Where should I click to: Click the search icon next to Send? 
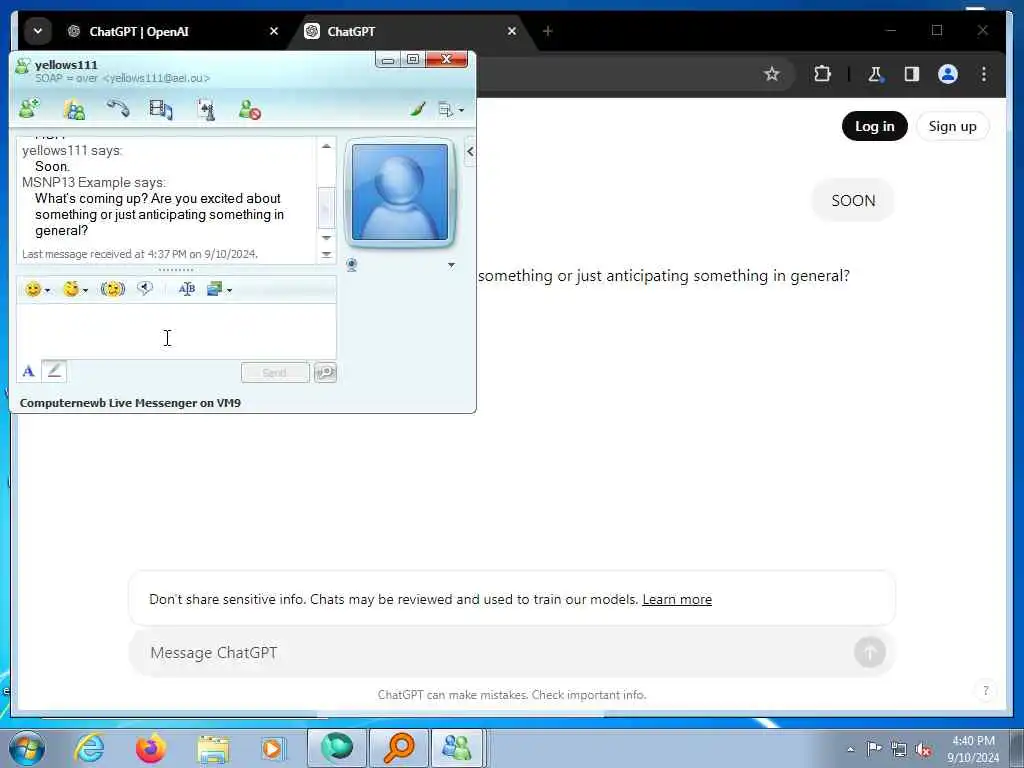325,372
